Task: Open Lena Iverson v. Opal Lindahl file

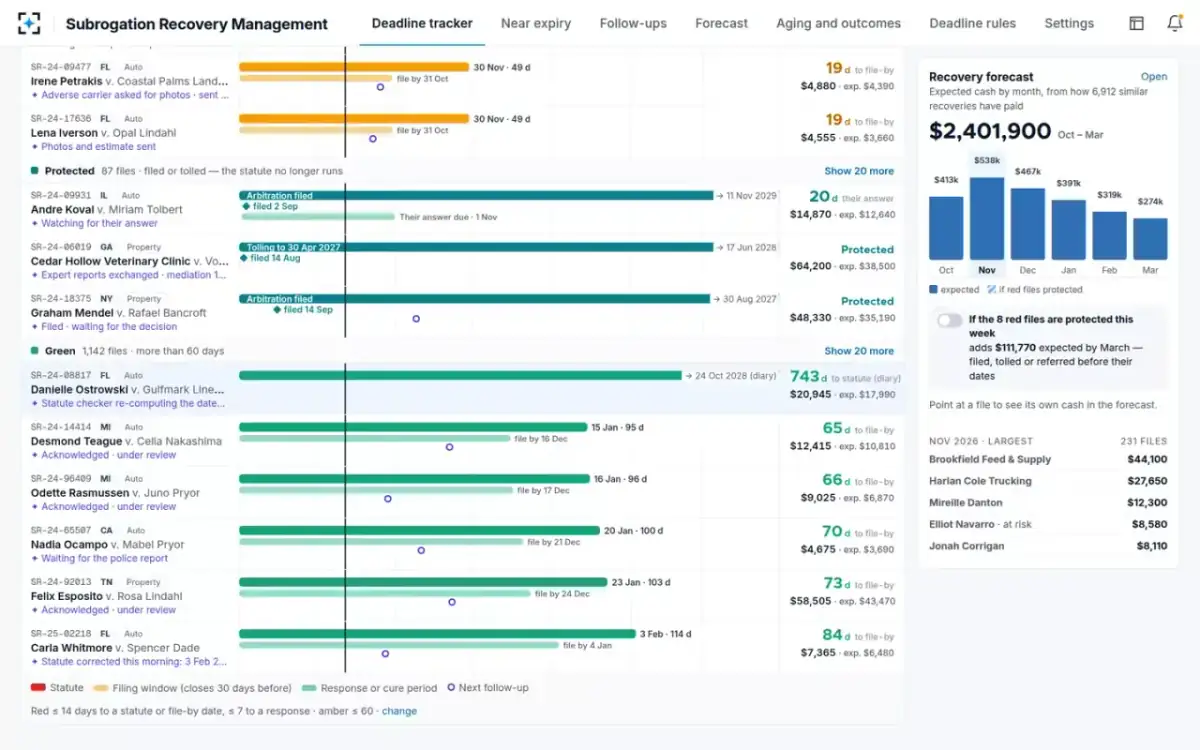Action: click(103, 133)
